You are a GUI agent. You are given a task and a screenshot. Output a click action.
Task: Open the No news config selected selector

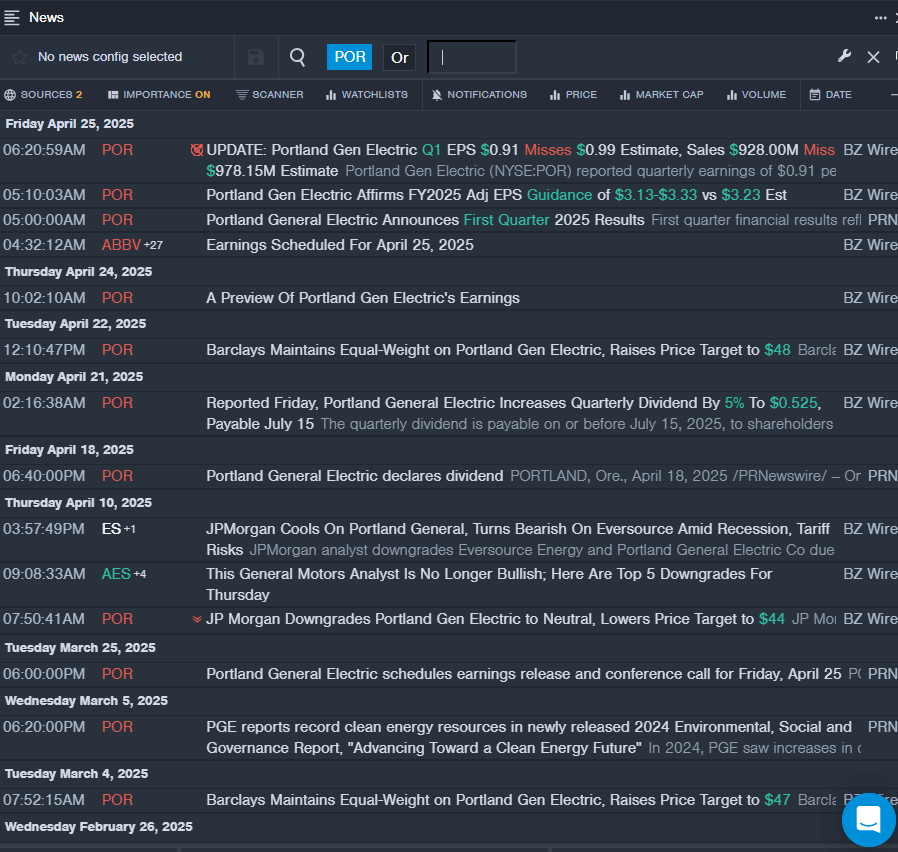[x=110, y=57]
